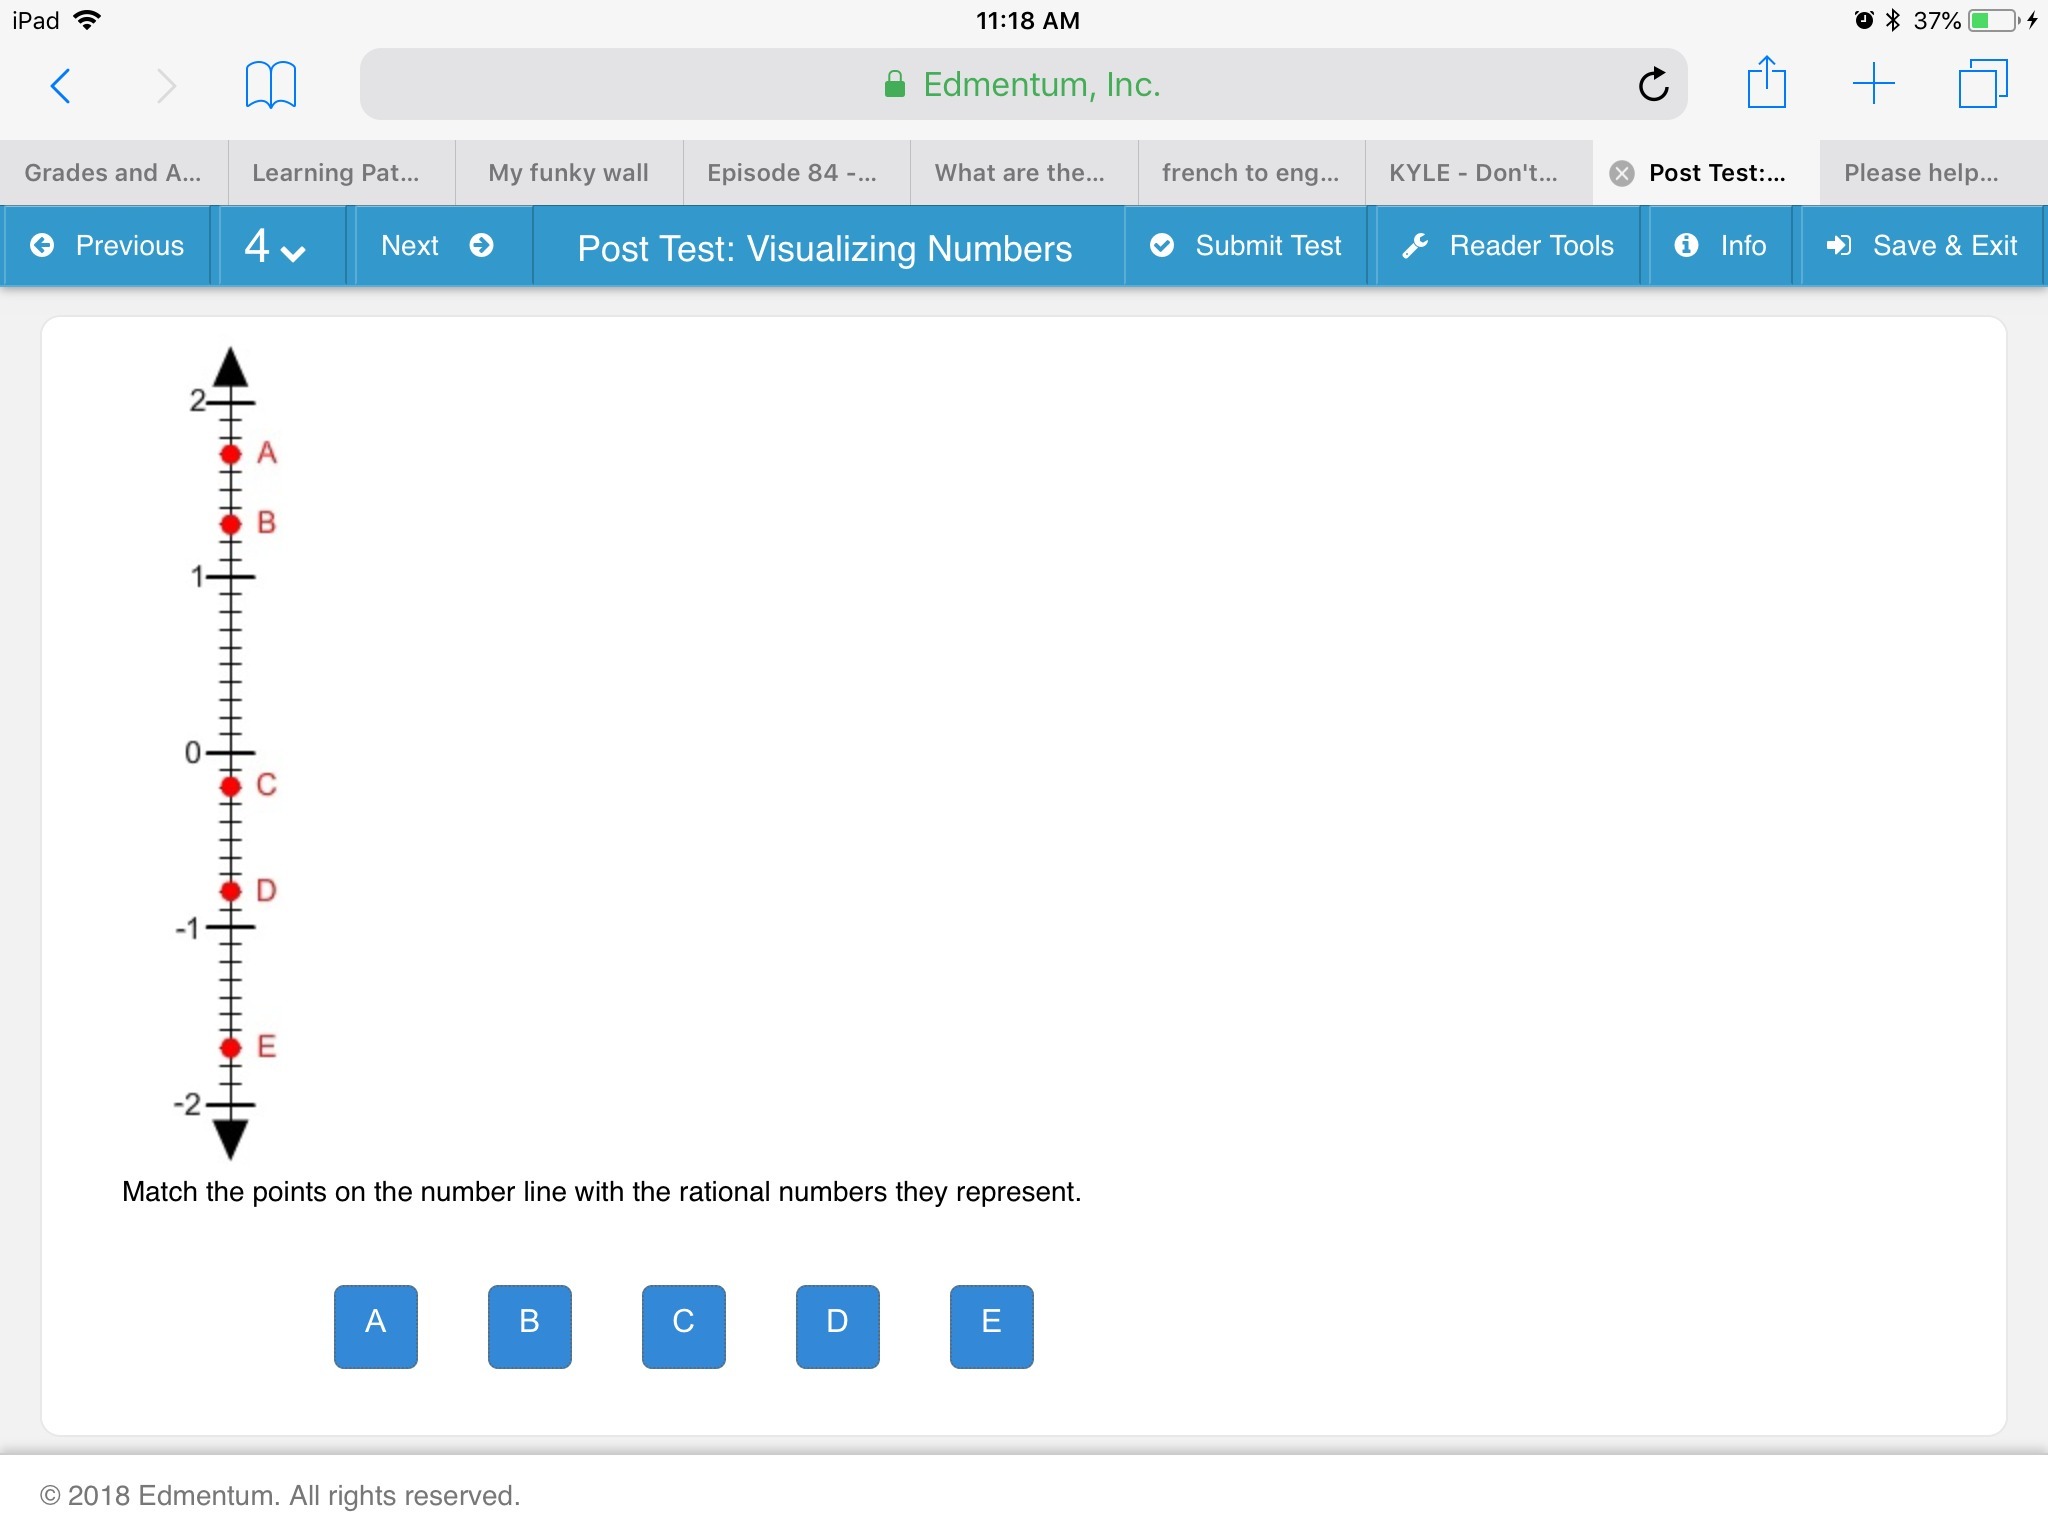Go to Previous question

[x=108, y=246]
